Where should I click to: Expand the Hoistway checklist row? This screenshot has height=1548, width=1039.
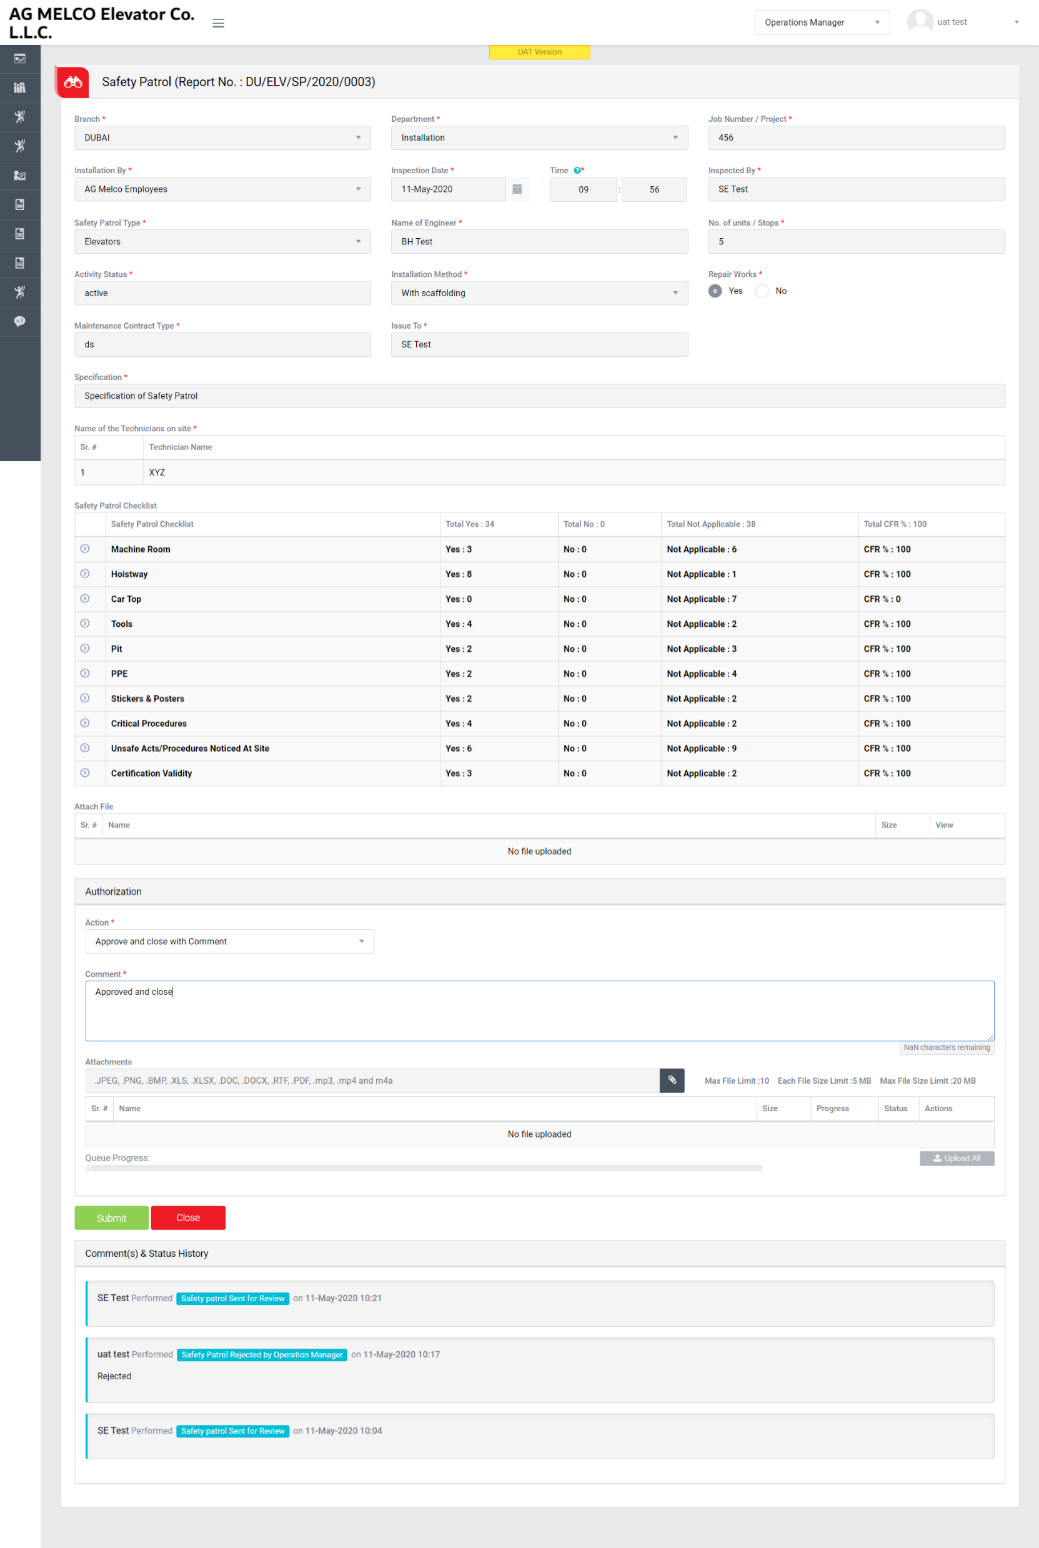[x=85, y=574]
